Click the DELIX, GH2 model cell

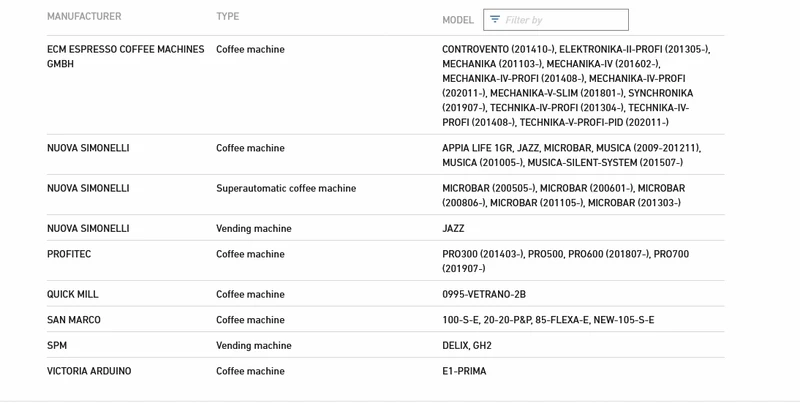pyautogui.click(x=467, y=345)
